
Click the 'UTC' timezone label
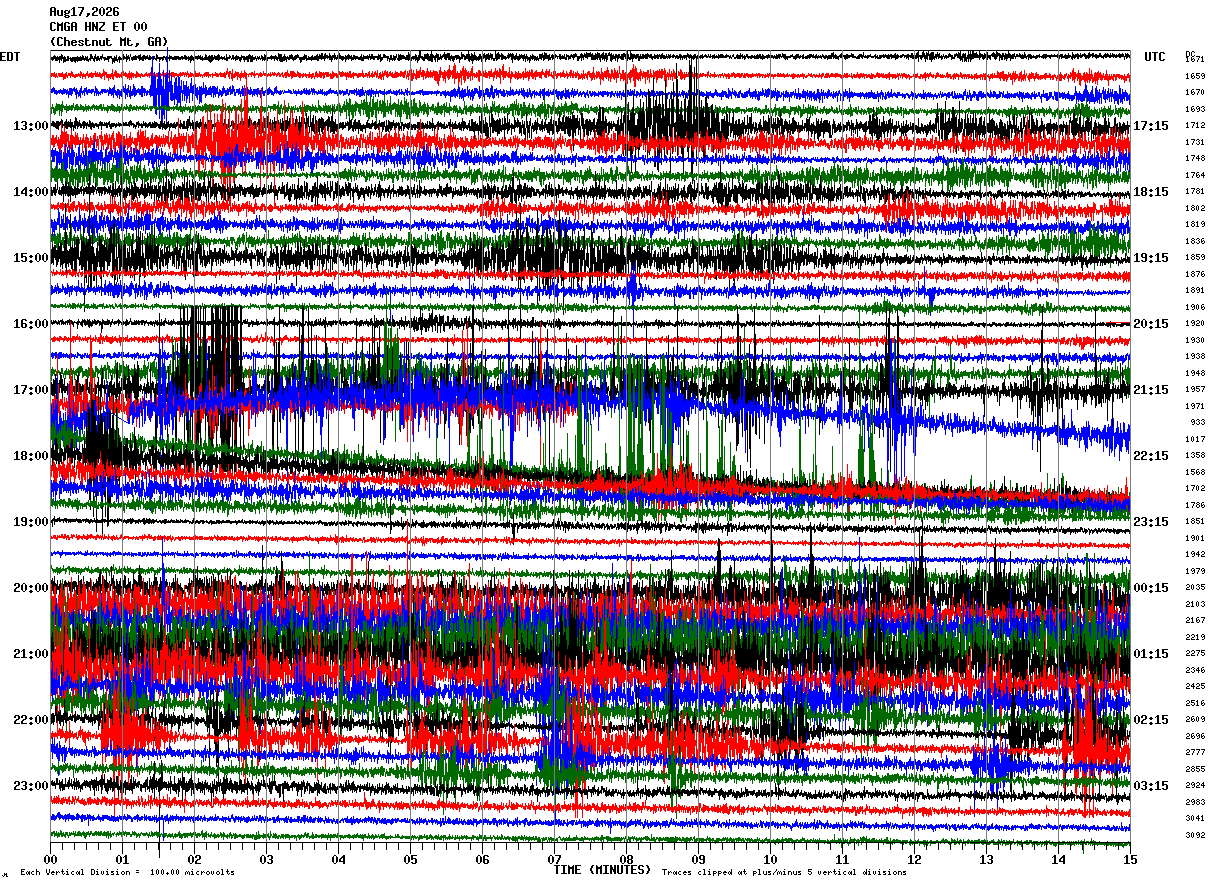click(1155, 57)
